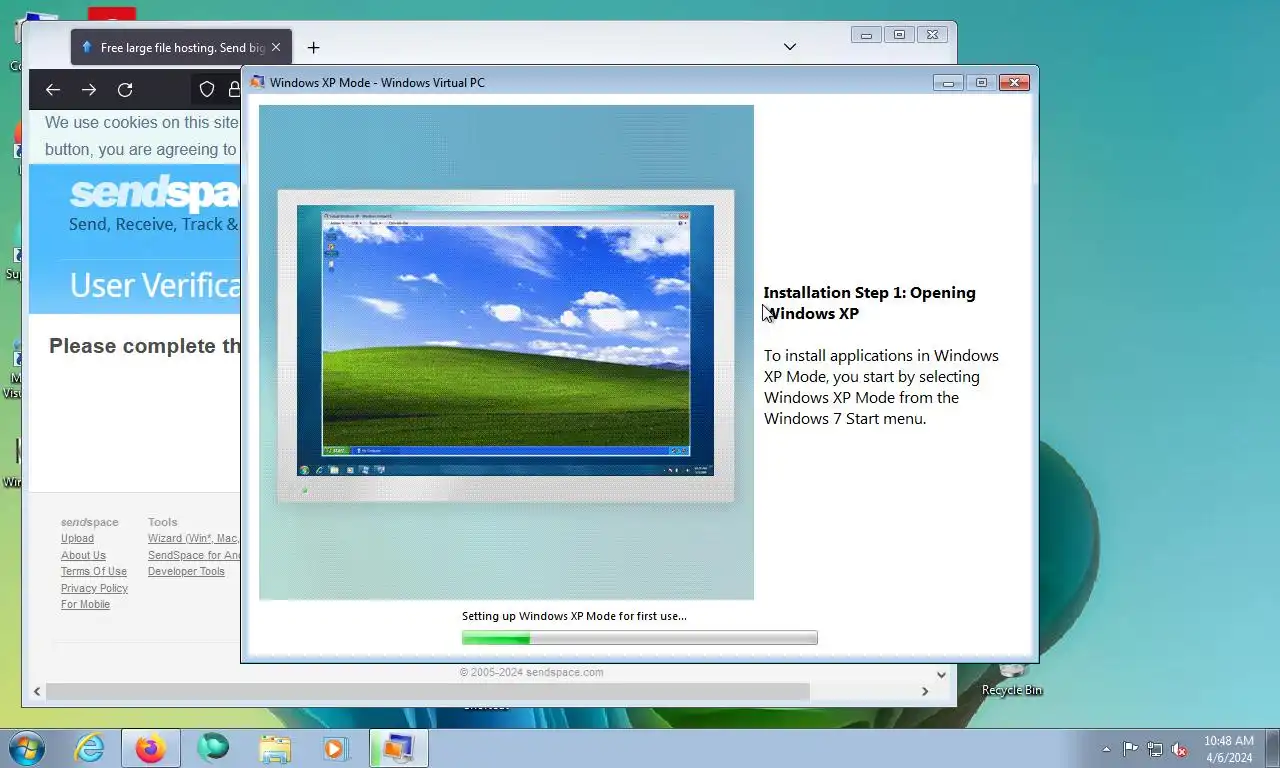Click the 'Setting up Windows XP Mode' status text
Image resolution: width=1280 pixels, height=768 pixels.
(574, 616)
